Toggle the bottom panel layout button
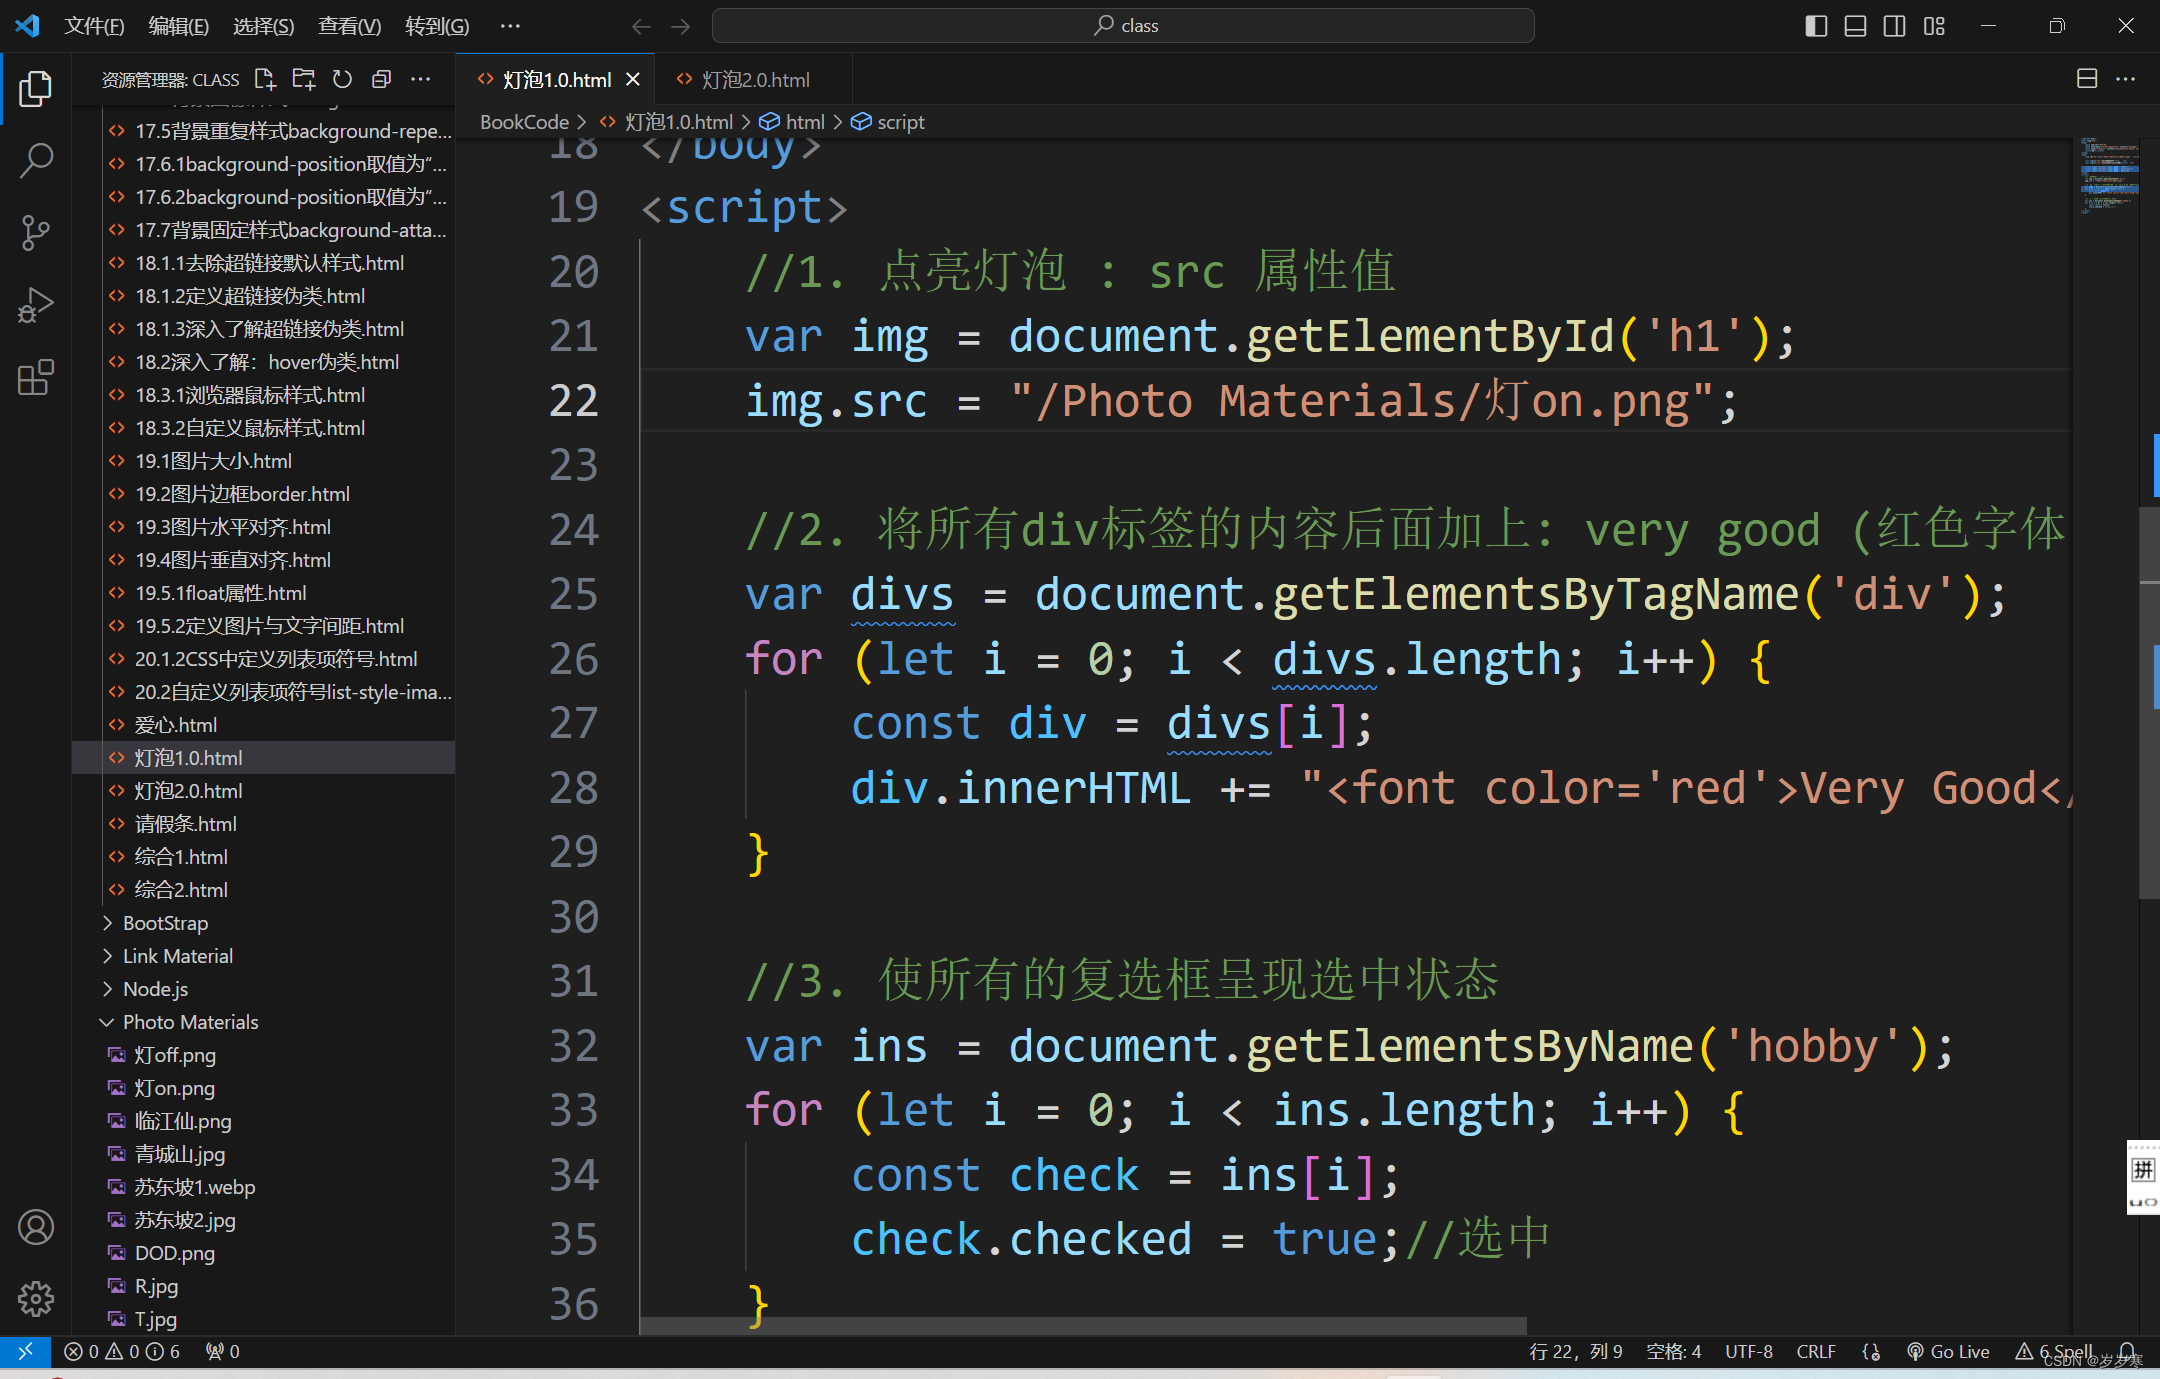Image resolution: width=2160 pixels, height=1379 pixels. click(x=1855, y=26)
